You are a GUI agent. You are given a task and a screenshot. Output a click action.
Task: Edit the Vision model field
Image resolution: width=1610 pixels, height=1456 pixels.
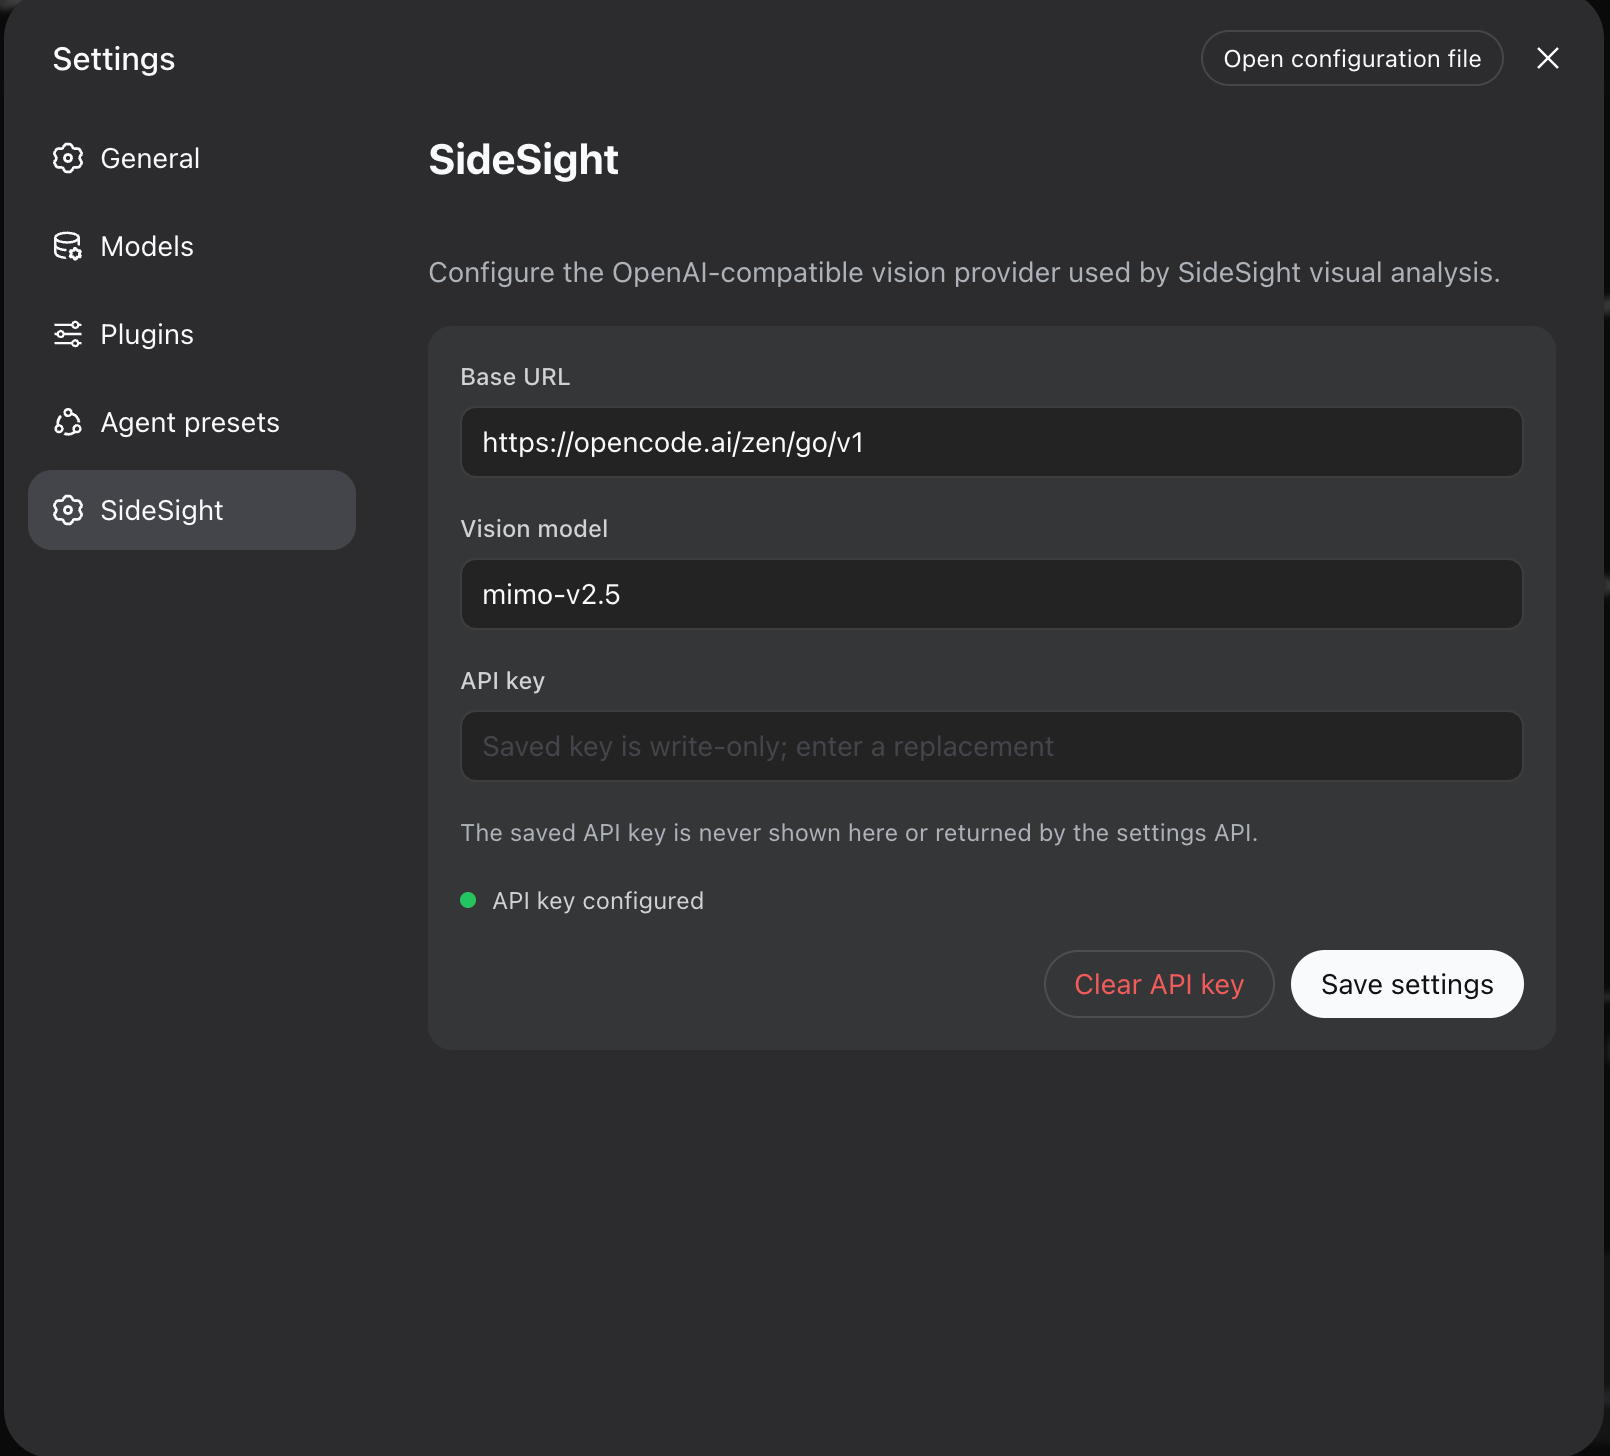tap(991, 594)
